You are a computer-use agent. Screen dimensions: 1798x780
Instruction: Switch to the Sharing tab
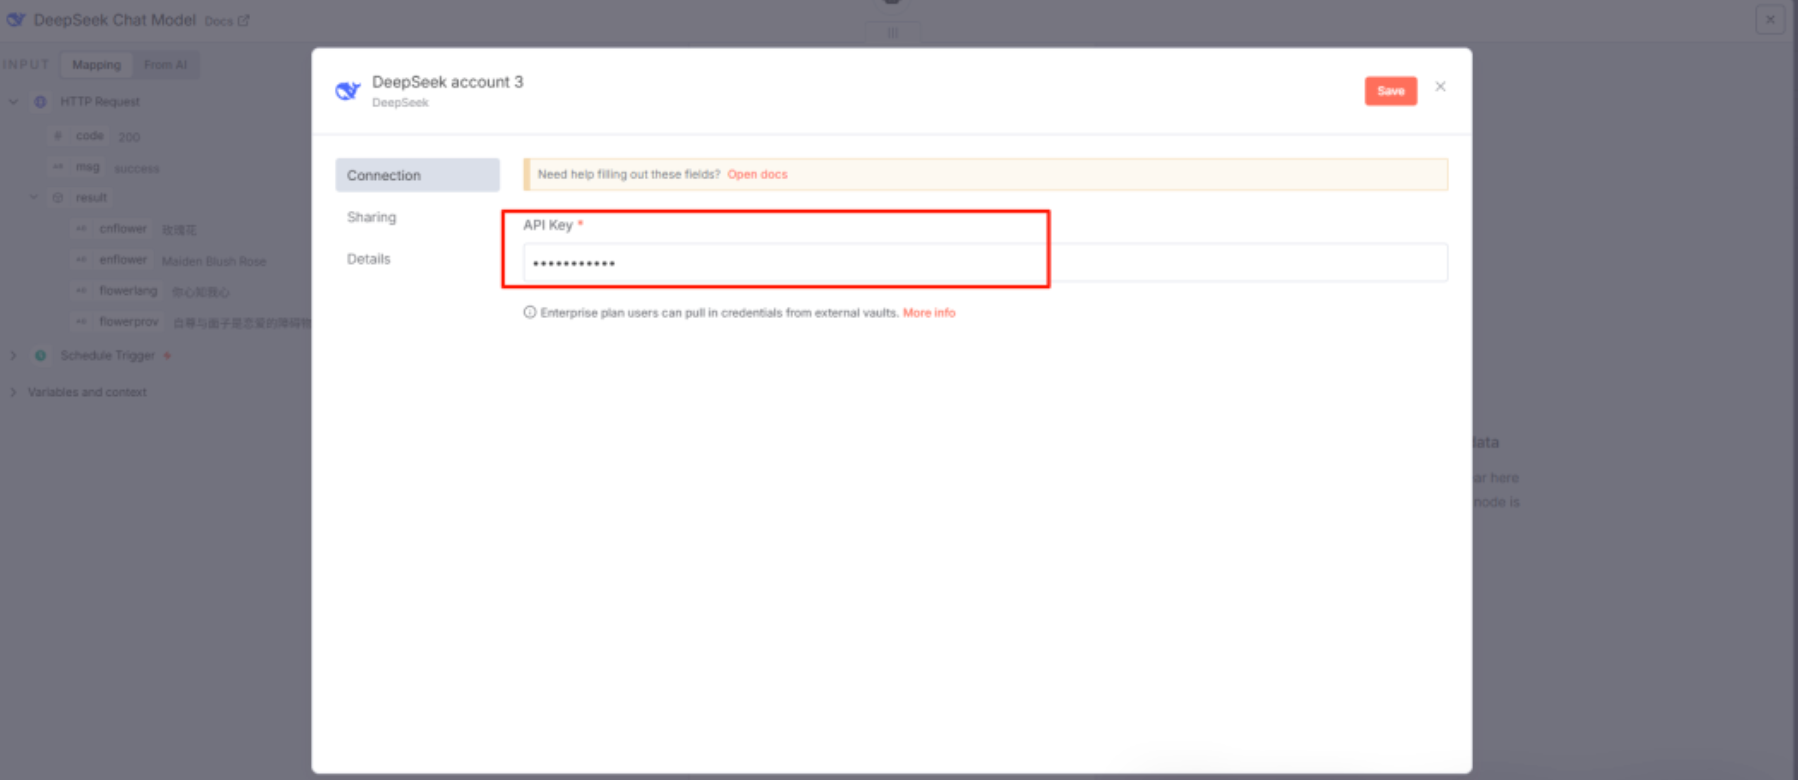click(x=371, y=217)
